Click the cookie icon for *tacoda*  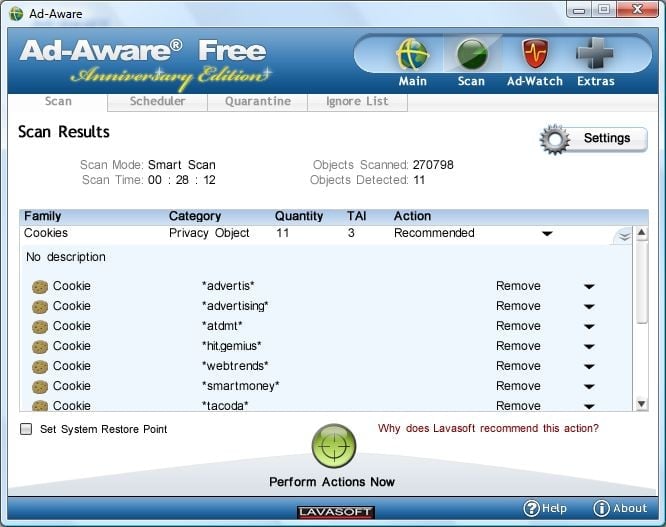click(40, 406)
